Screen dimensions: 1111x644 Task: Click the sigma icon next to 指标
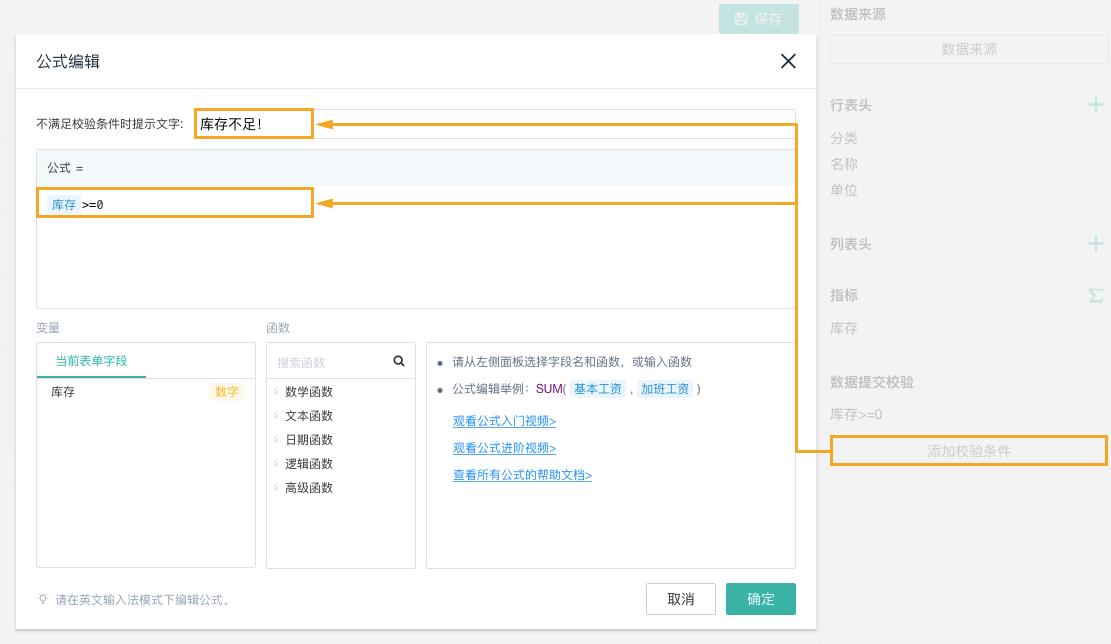click(x=1095, y=295)
